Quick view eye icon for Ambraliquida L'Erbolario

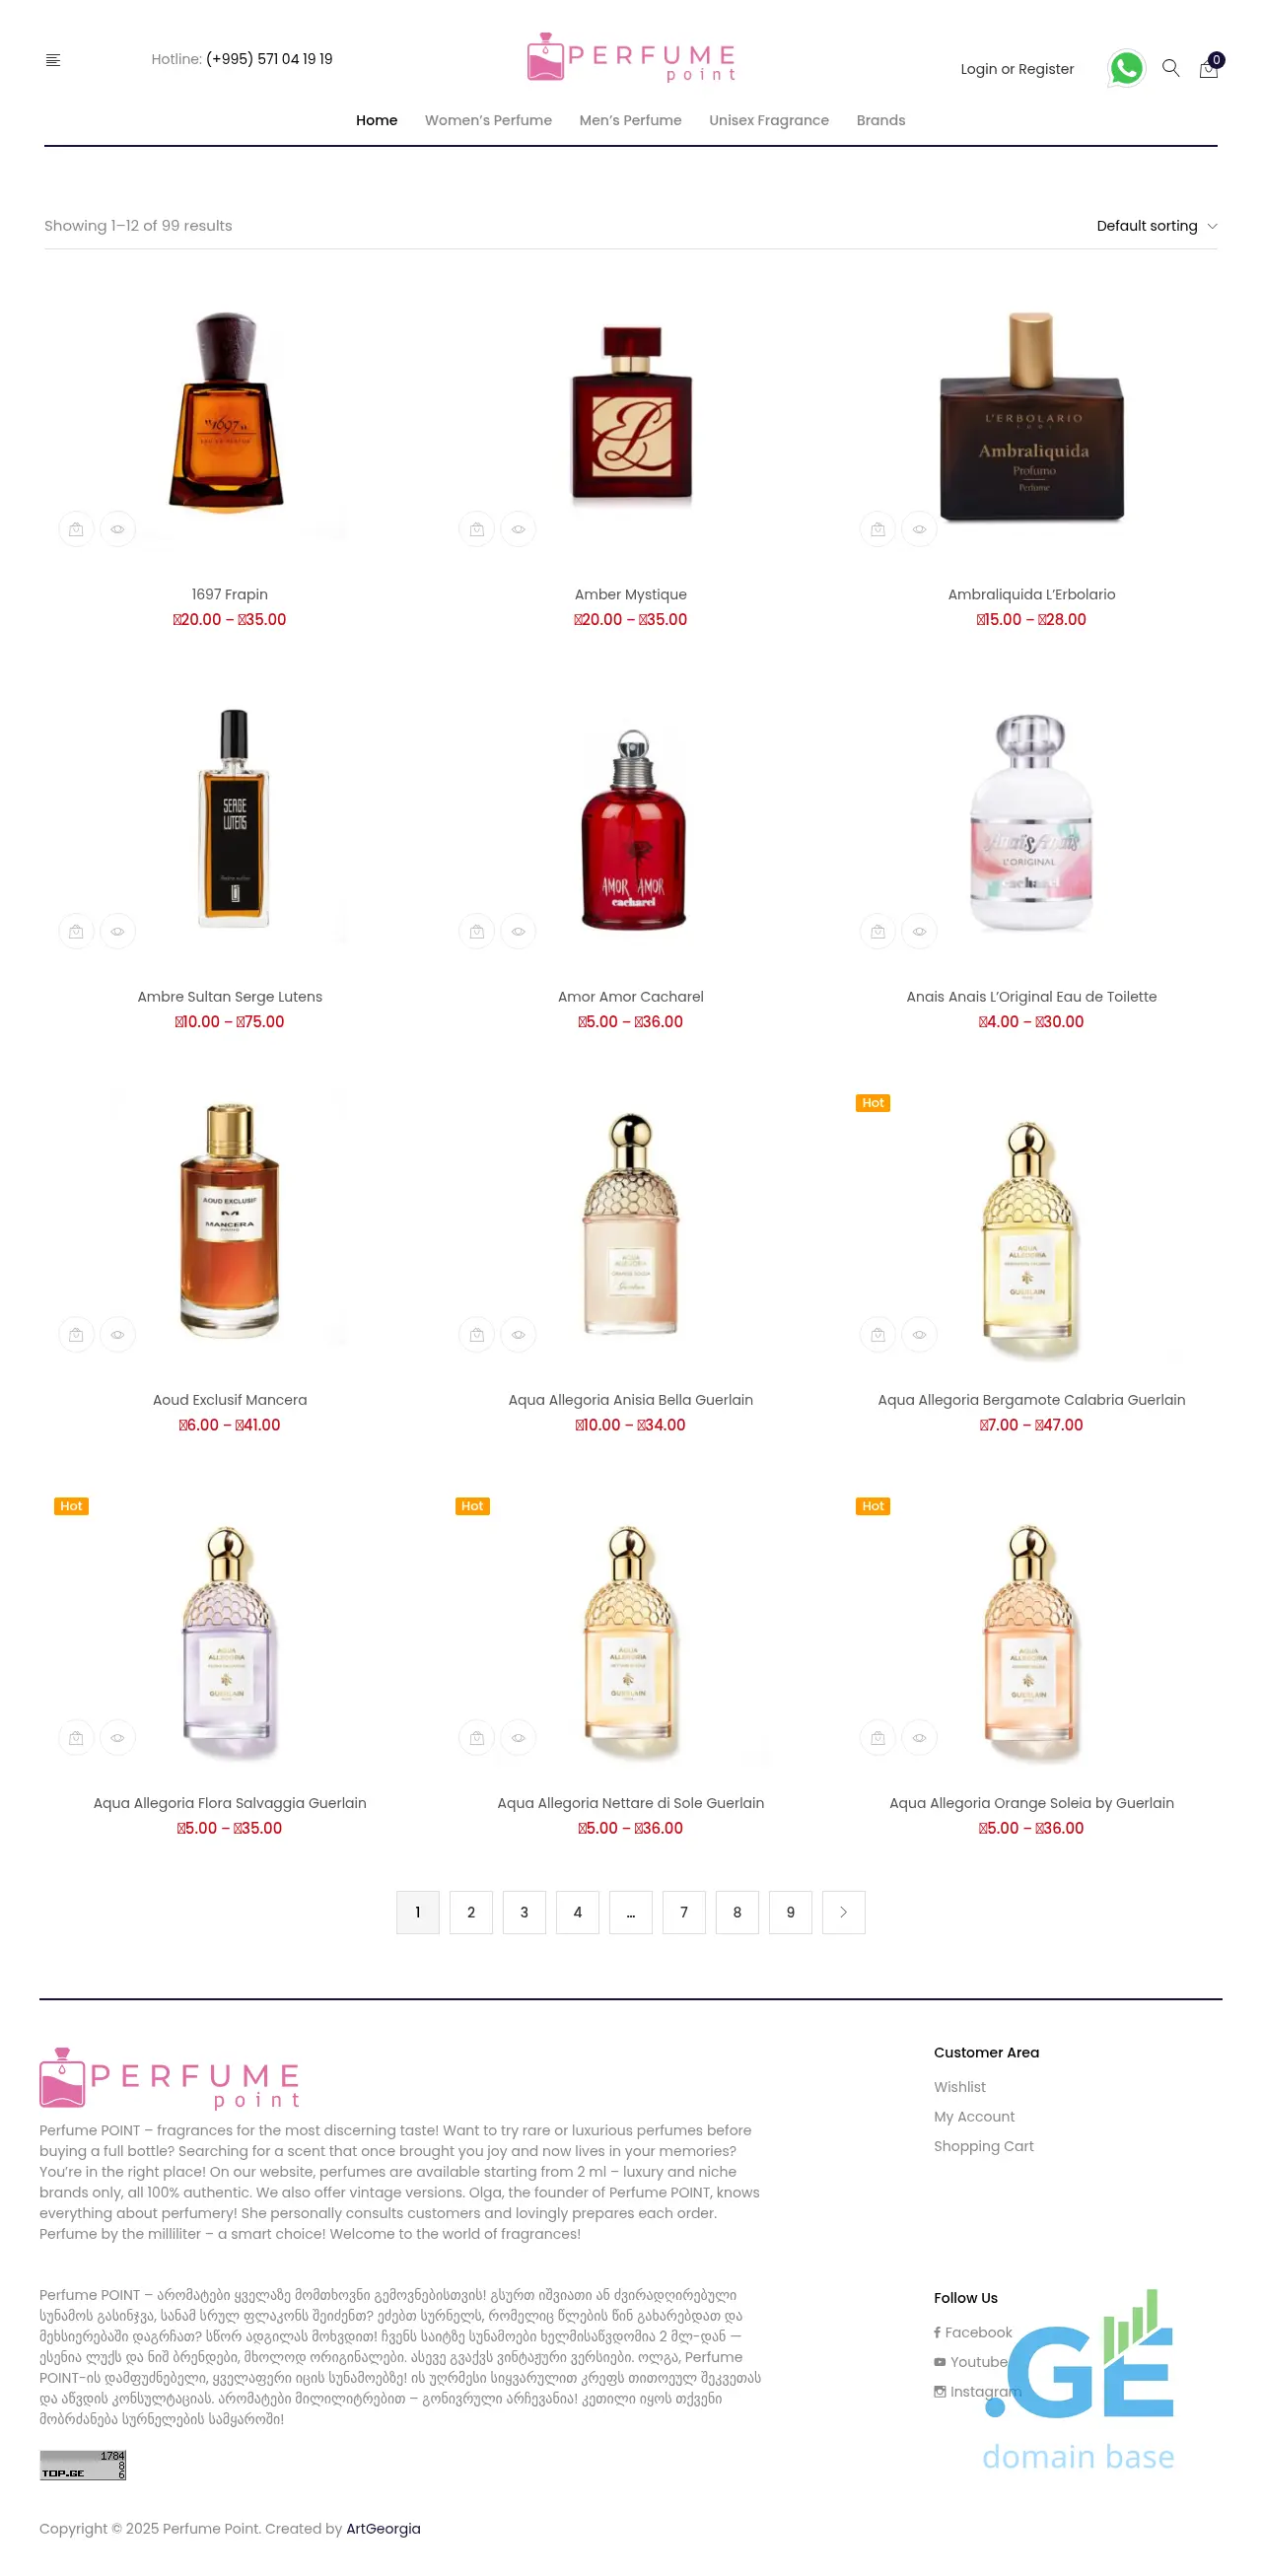[x=919, y=529]
